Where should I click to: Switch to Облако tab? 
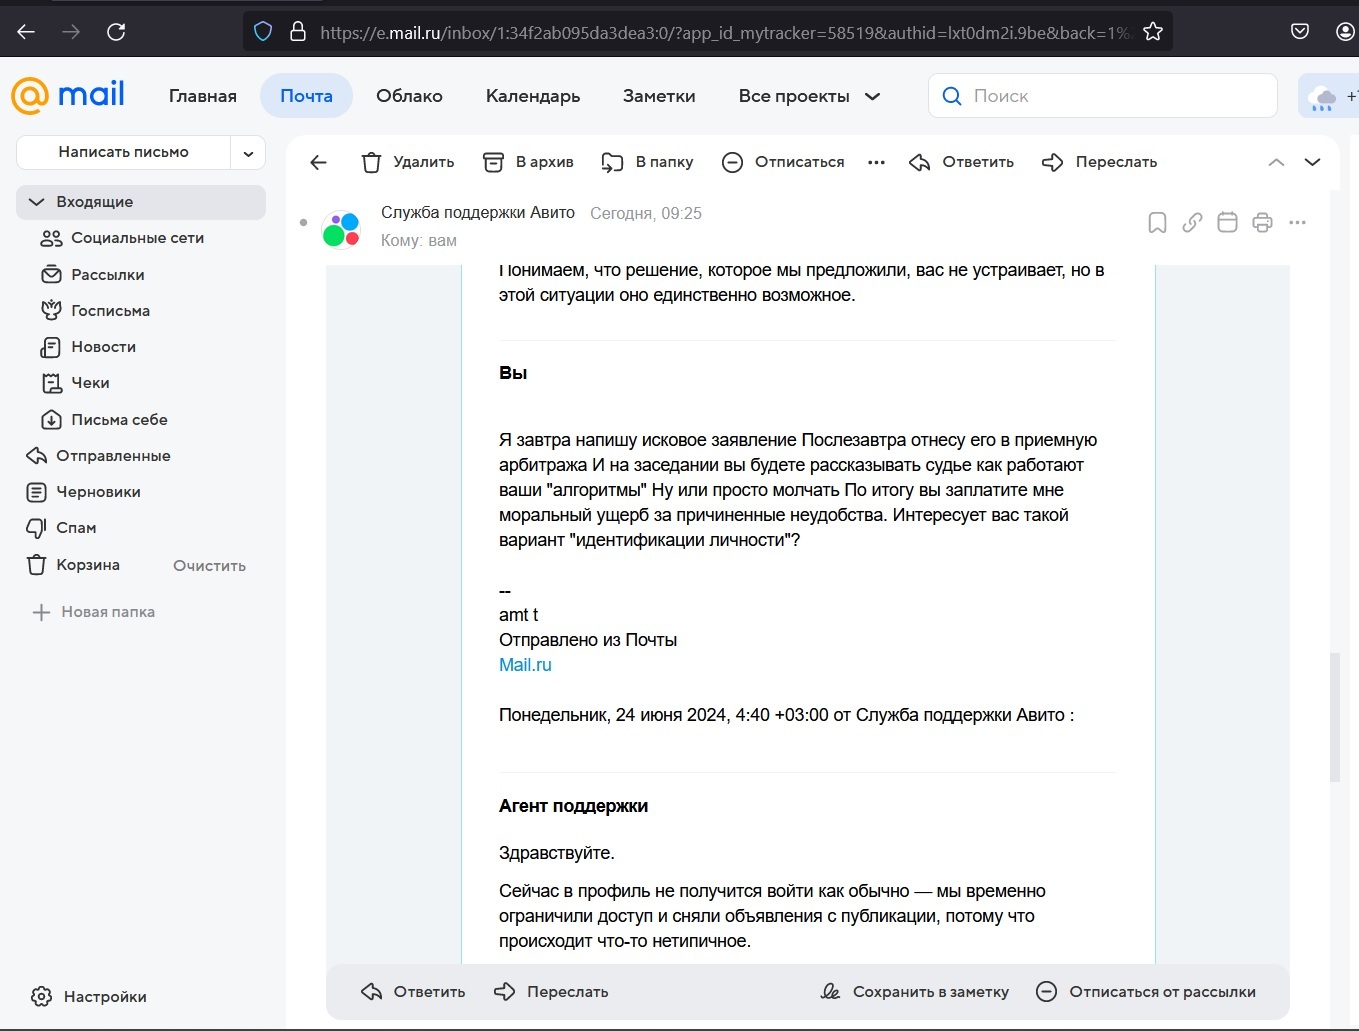pyautogui.click(x=409, y=96)
